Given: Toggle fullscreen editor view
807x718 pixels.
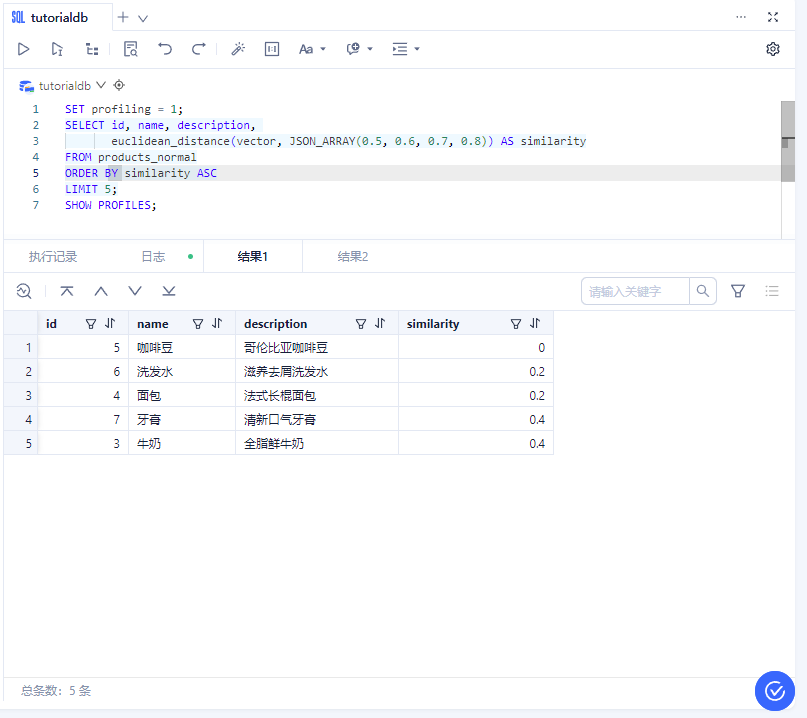Looking at the screenshot, I should [773, 17].
